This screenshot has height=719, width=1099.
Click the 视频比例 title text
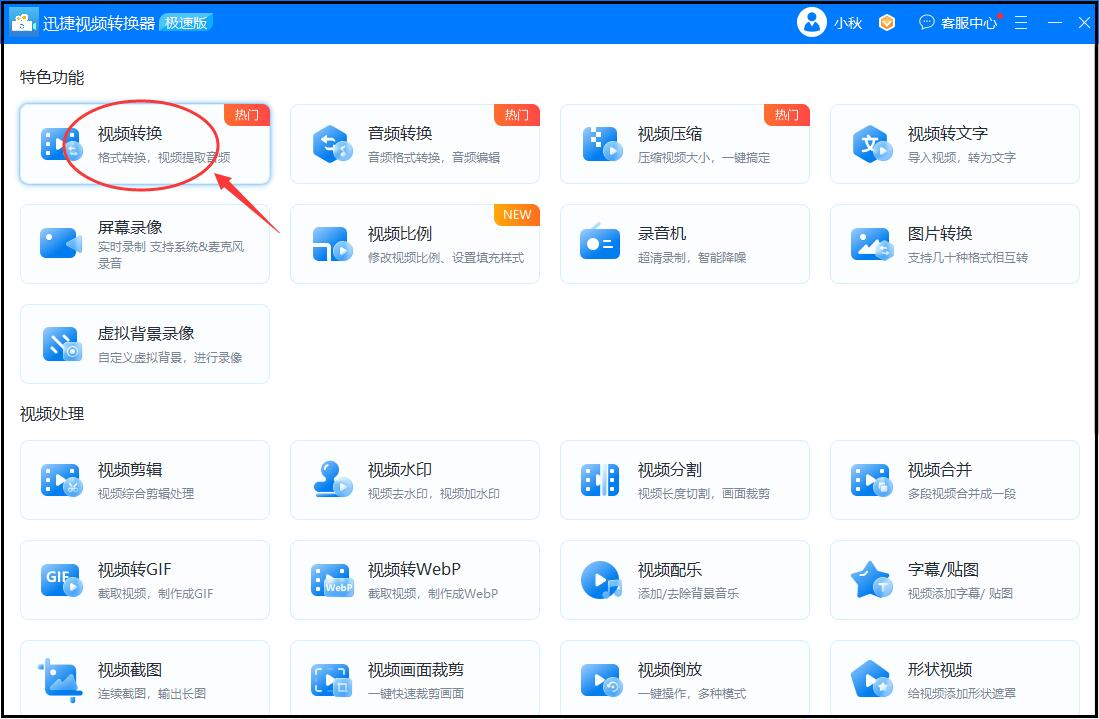(400, 233)
